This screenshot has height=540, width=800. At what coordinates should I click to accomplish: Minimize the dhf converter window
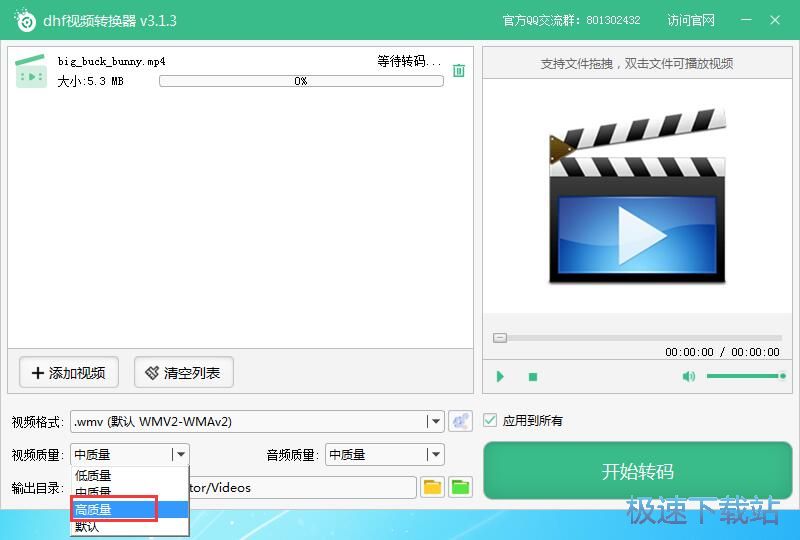click(746, 20)
